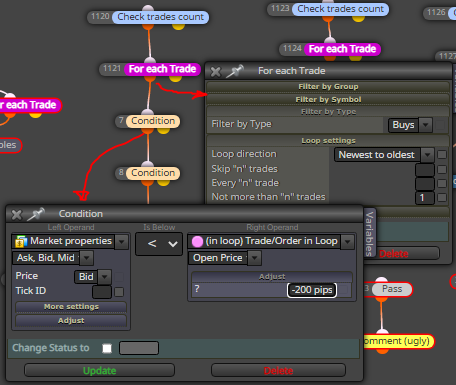This screenshot has width=456, height=385.
Task: Toggle the Loop direction checkbox
Action: click(x=442, y=155)
